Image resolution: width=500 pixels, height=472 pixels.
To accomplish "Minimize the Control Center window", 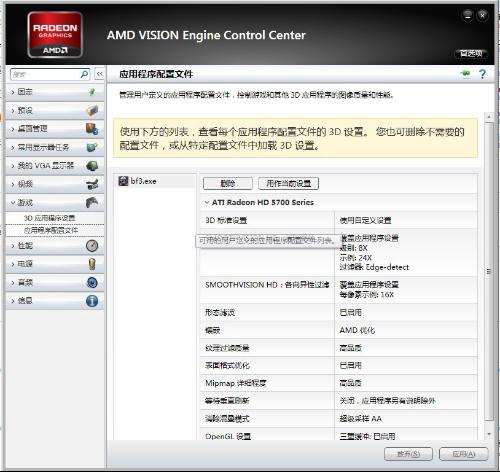I will click(x=467, y=15).
